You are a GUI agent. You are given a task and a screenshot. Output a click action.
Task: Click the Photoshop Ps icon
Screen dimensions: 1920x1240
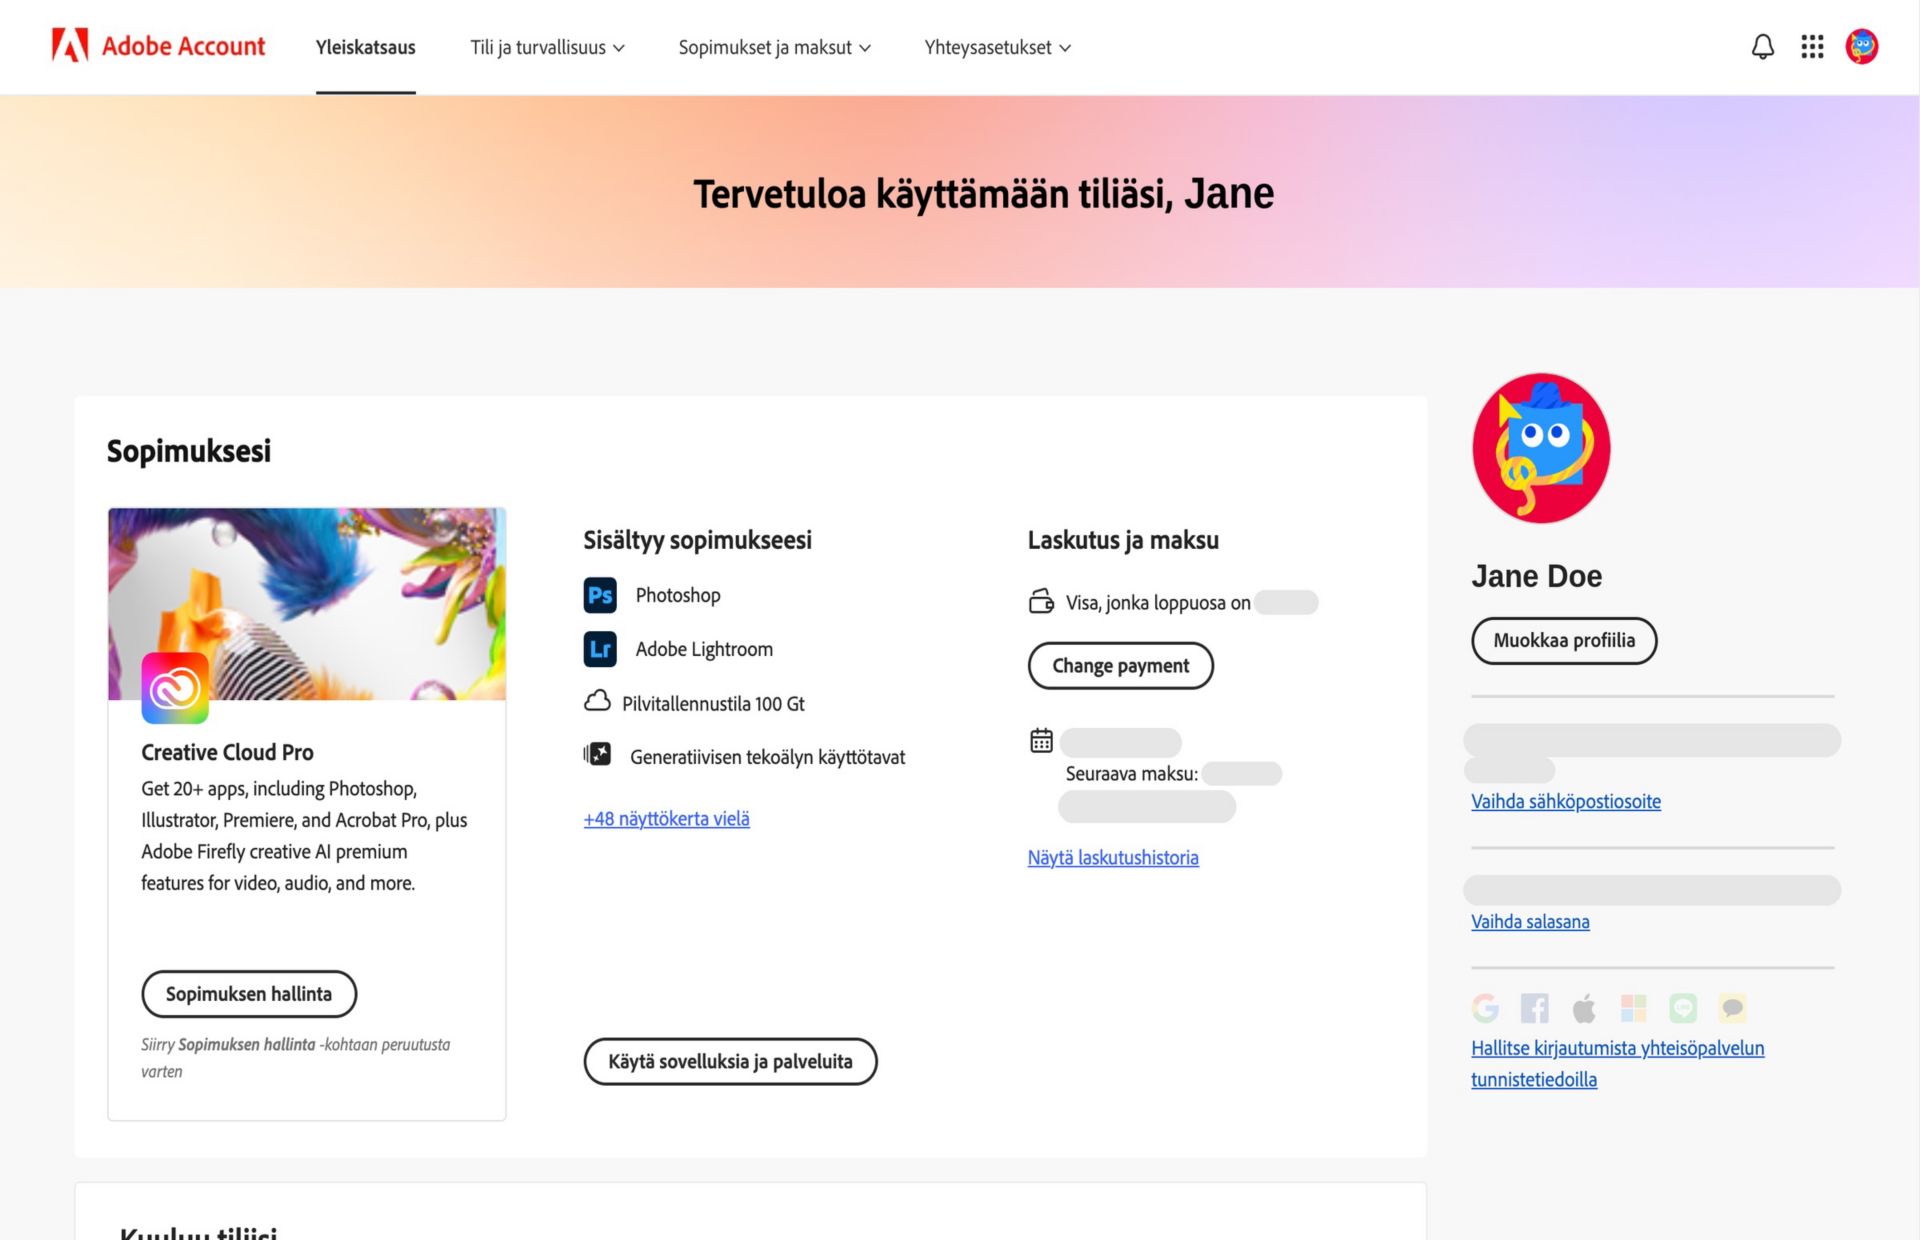(x=600, y=595)
